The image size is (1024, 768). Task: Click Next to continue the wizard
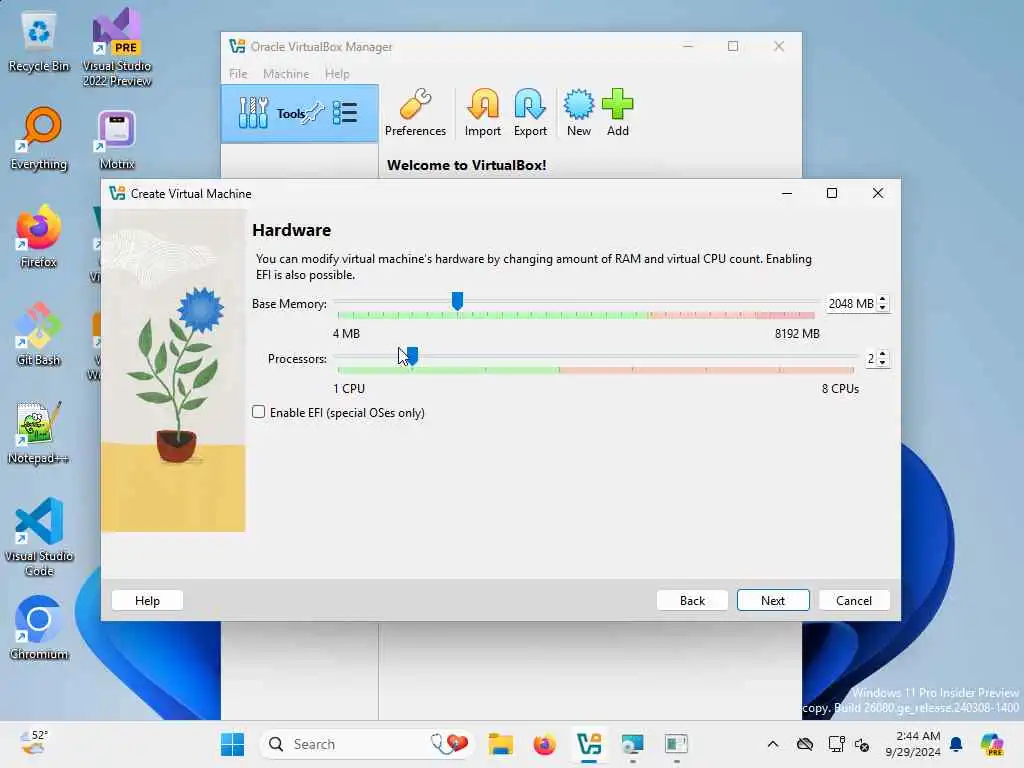click(773, 601)
